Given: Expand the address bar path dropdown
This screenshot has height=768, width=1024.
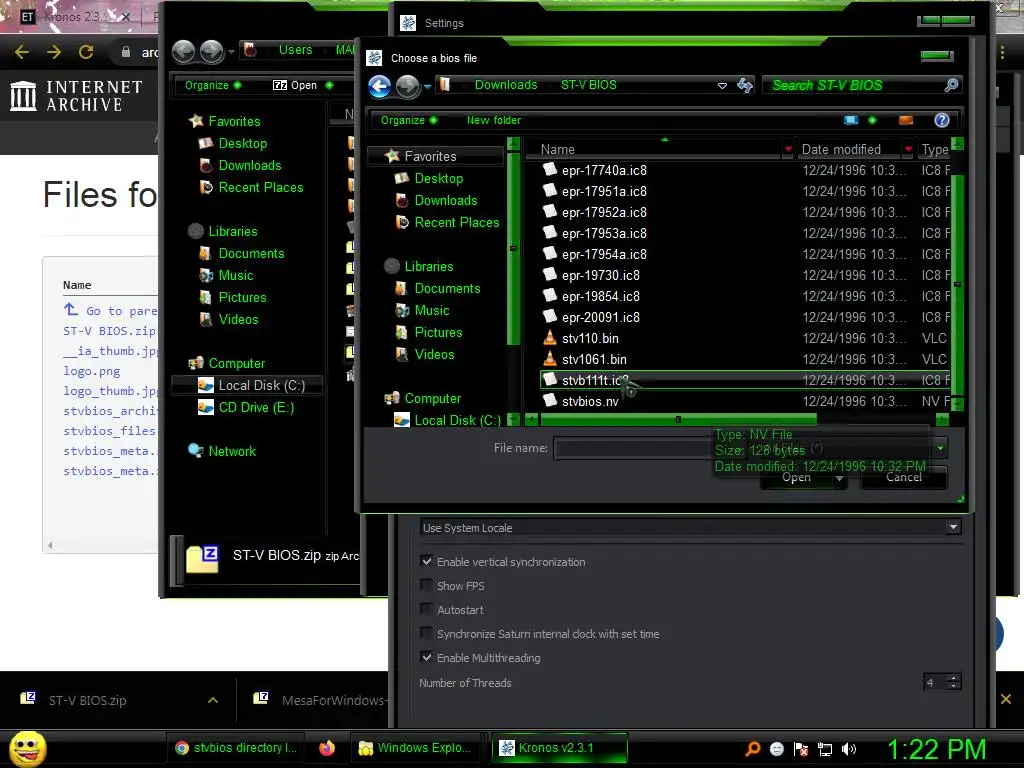Looking at the screenshot, I should (722, 86).
